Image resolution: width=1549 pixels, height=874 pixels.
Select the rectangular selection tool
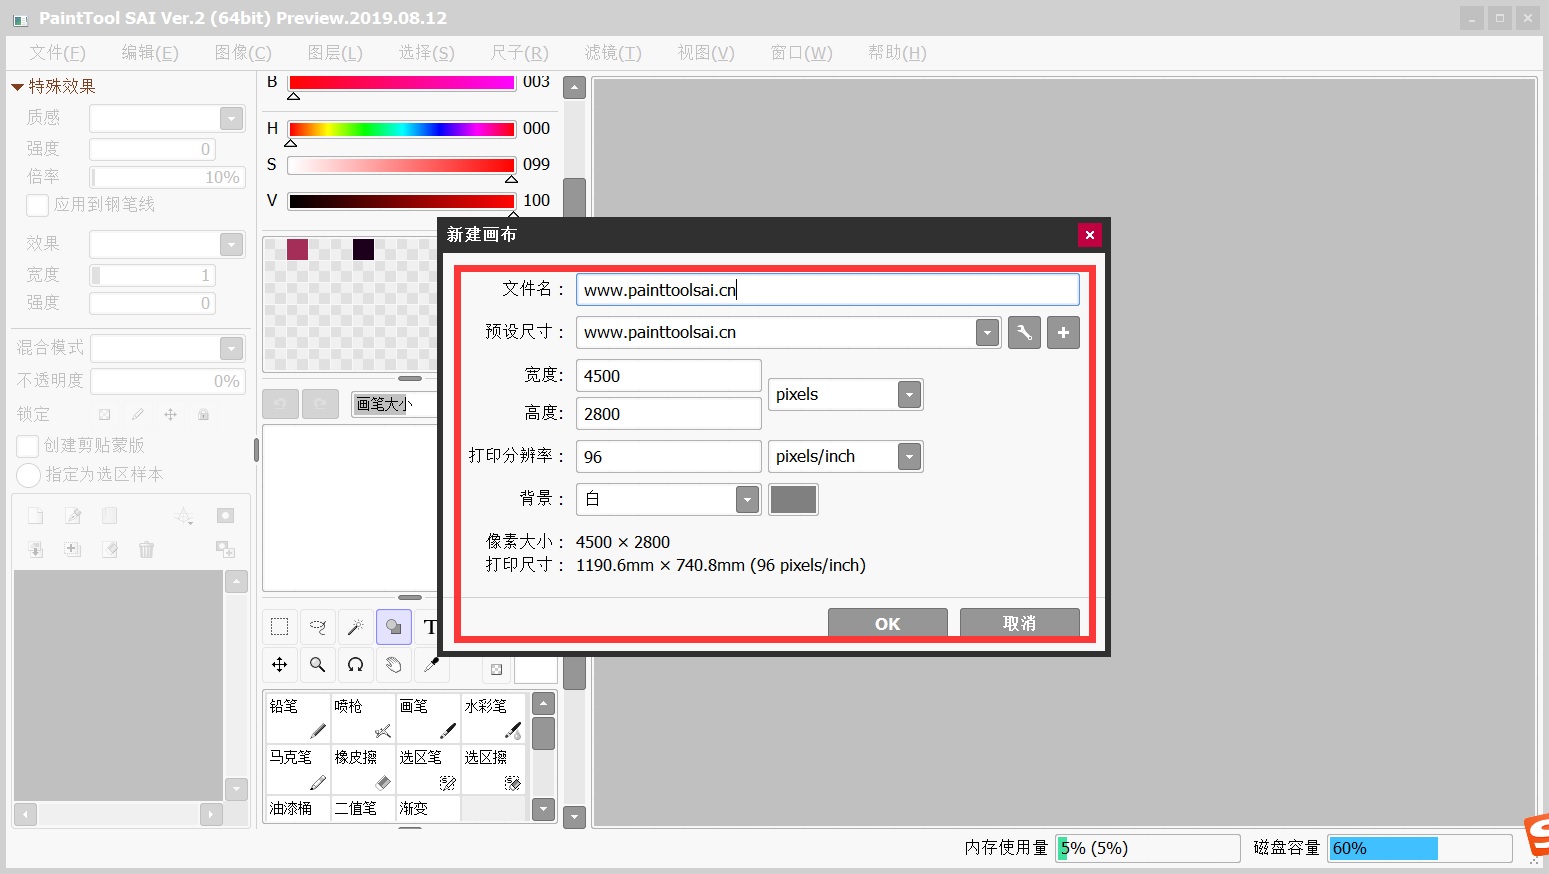[280, 627]
